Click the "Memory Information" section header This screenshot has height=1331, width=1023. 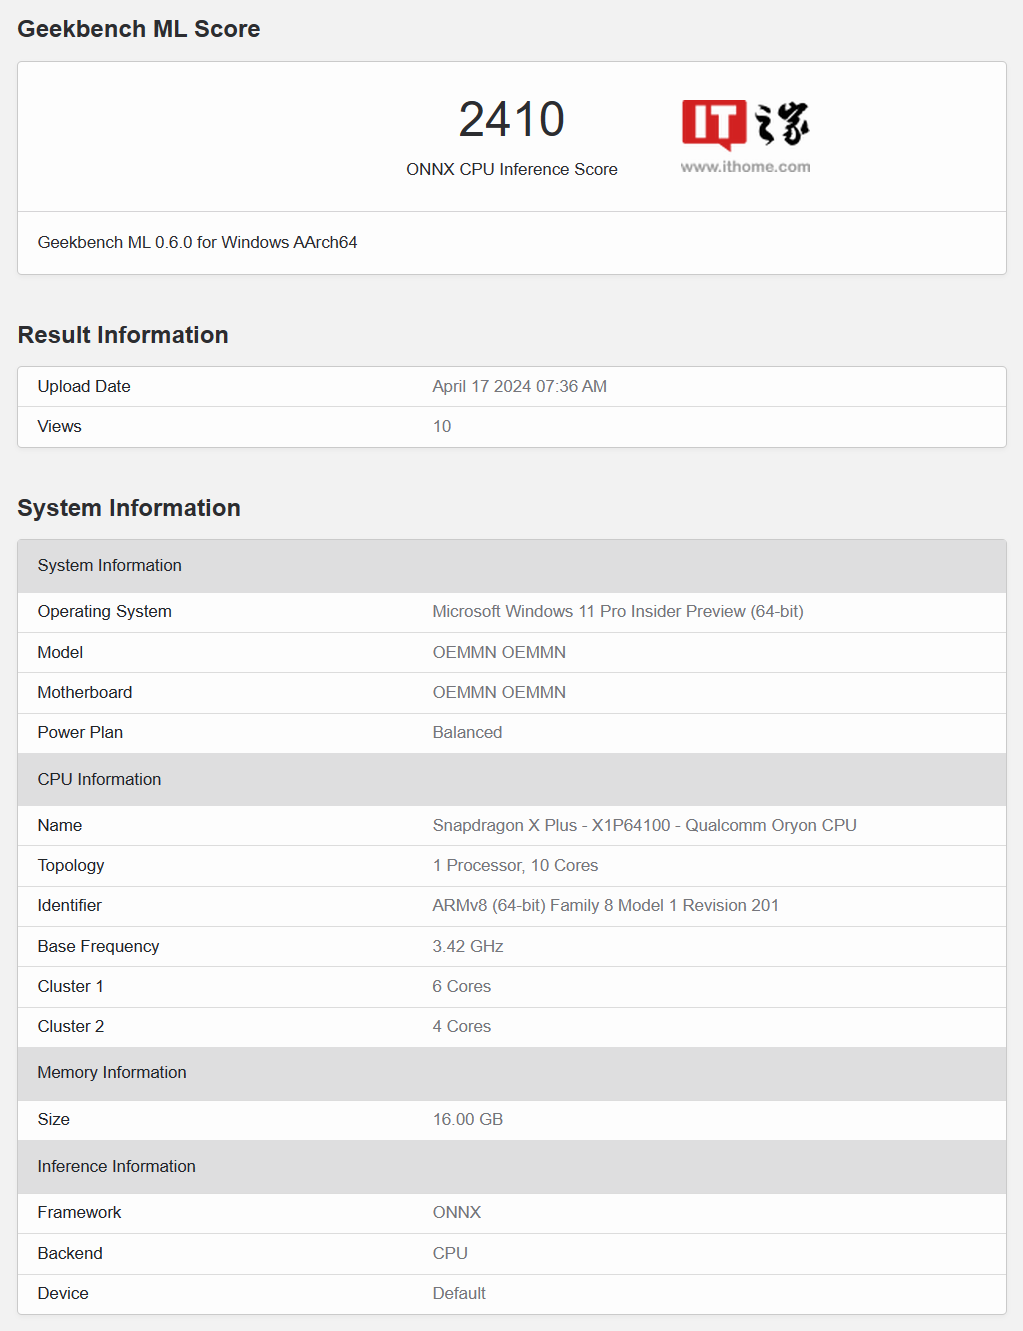(512, 1073)
